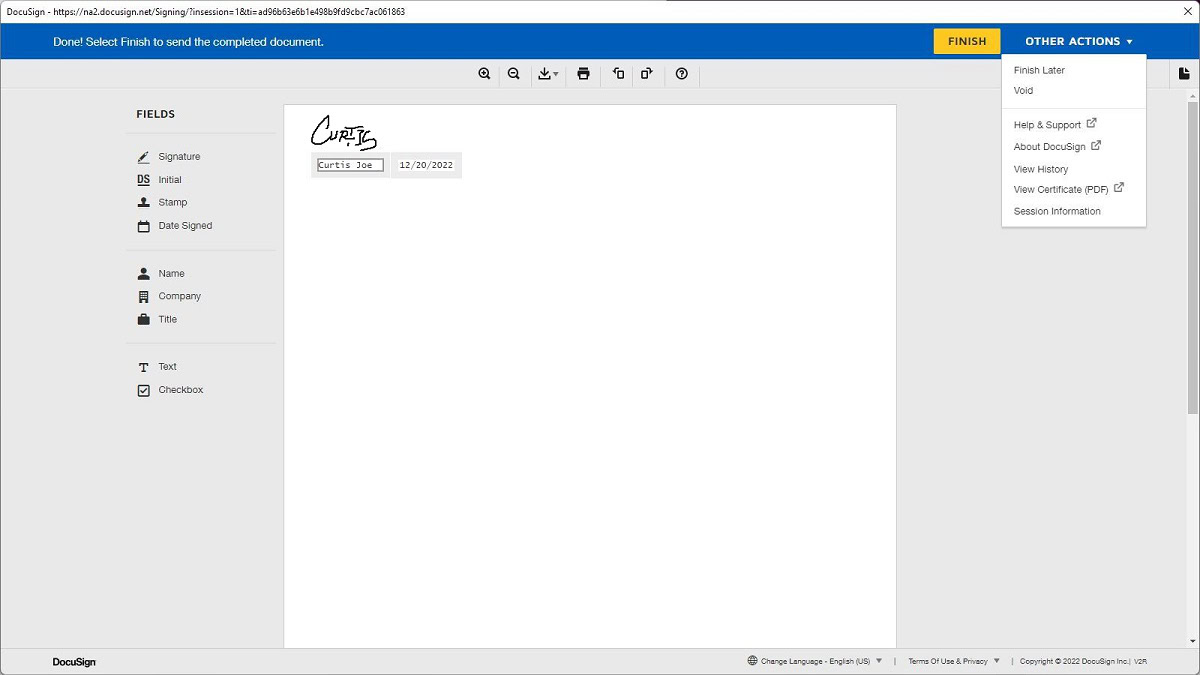This screenshot has width=1200, height=675.
Task: Click the zoom in magnifier icon
Action: click(x=484, y=74)
